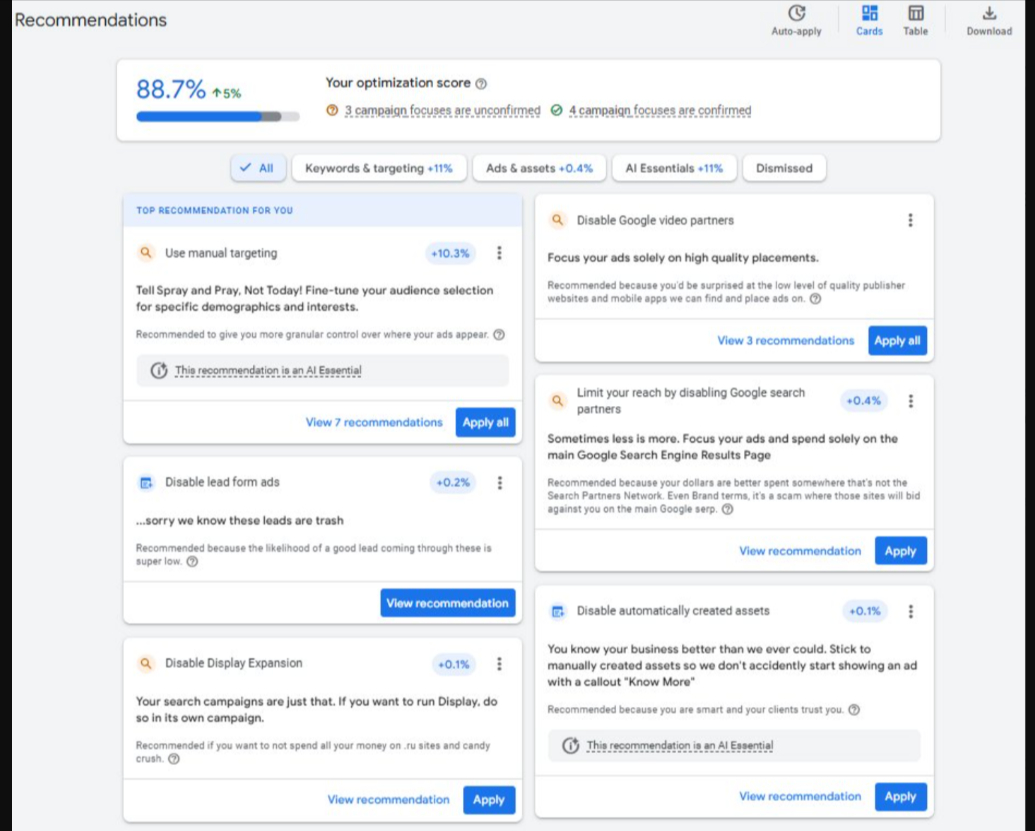View recommendation for disabling search partners
The image size is (1035, 831).
tap(800, 550)
